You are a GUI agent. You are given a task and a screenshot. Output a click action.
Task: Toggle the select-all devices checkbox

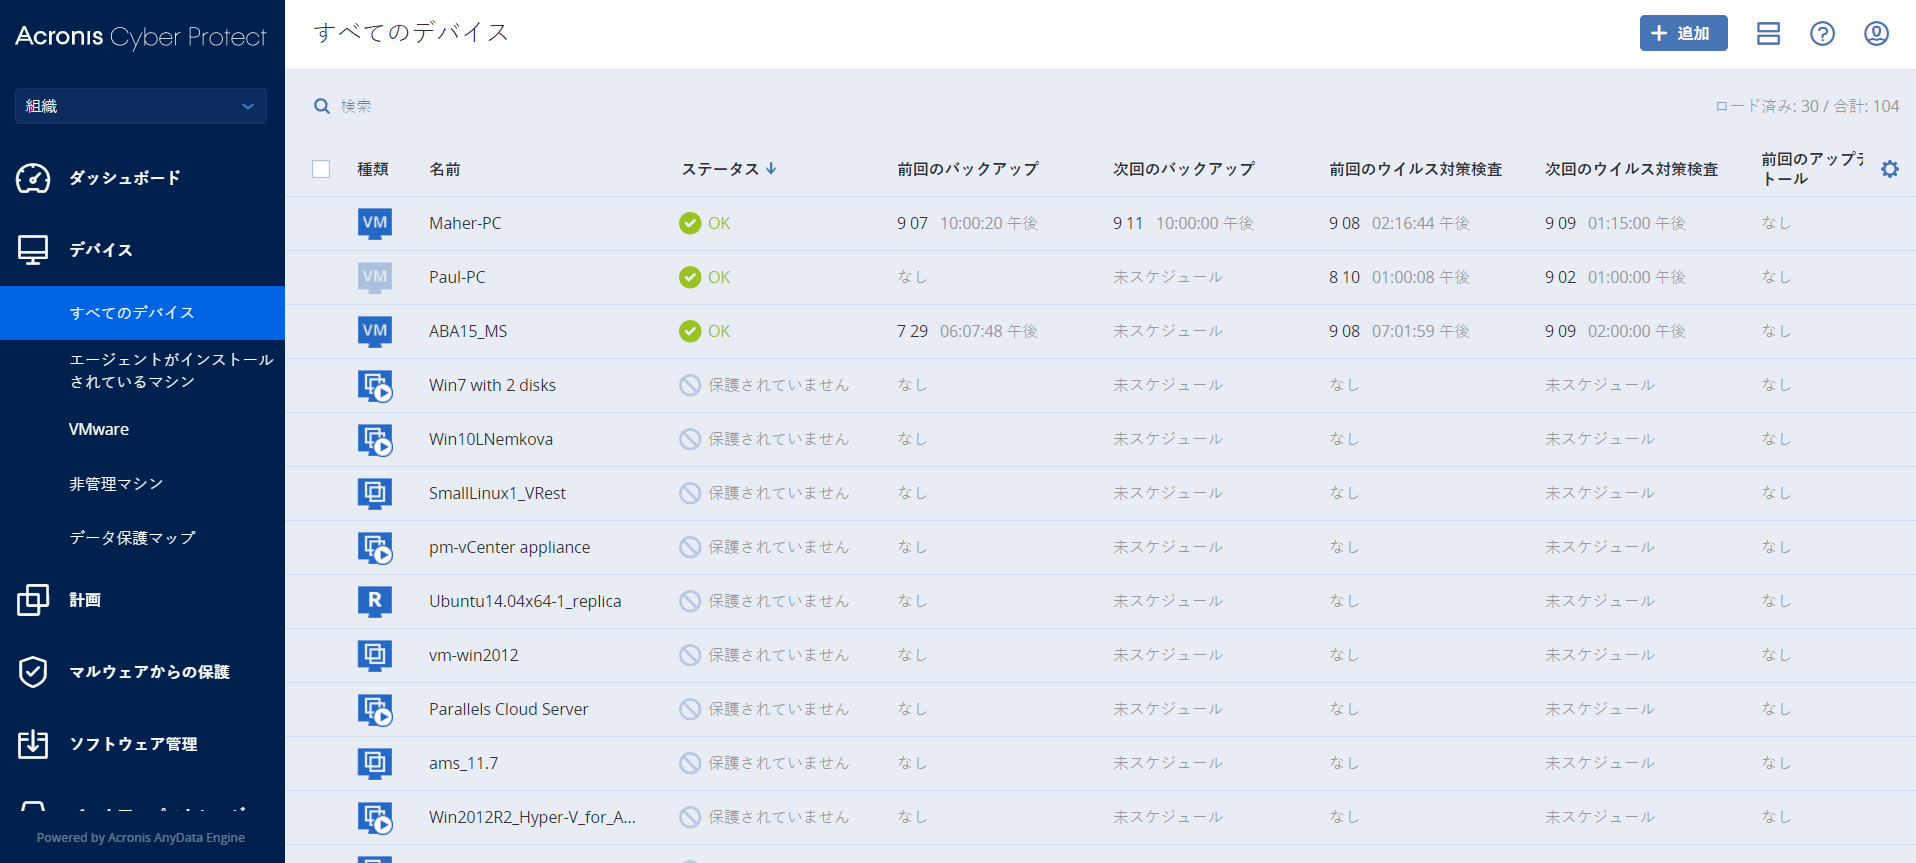[x=321, y=169]
